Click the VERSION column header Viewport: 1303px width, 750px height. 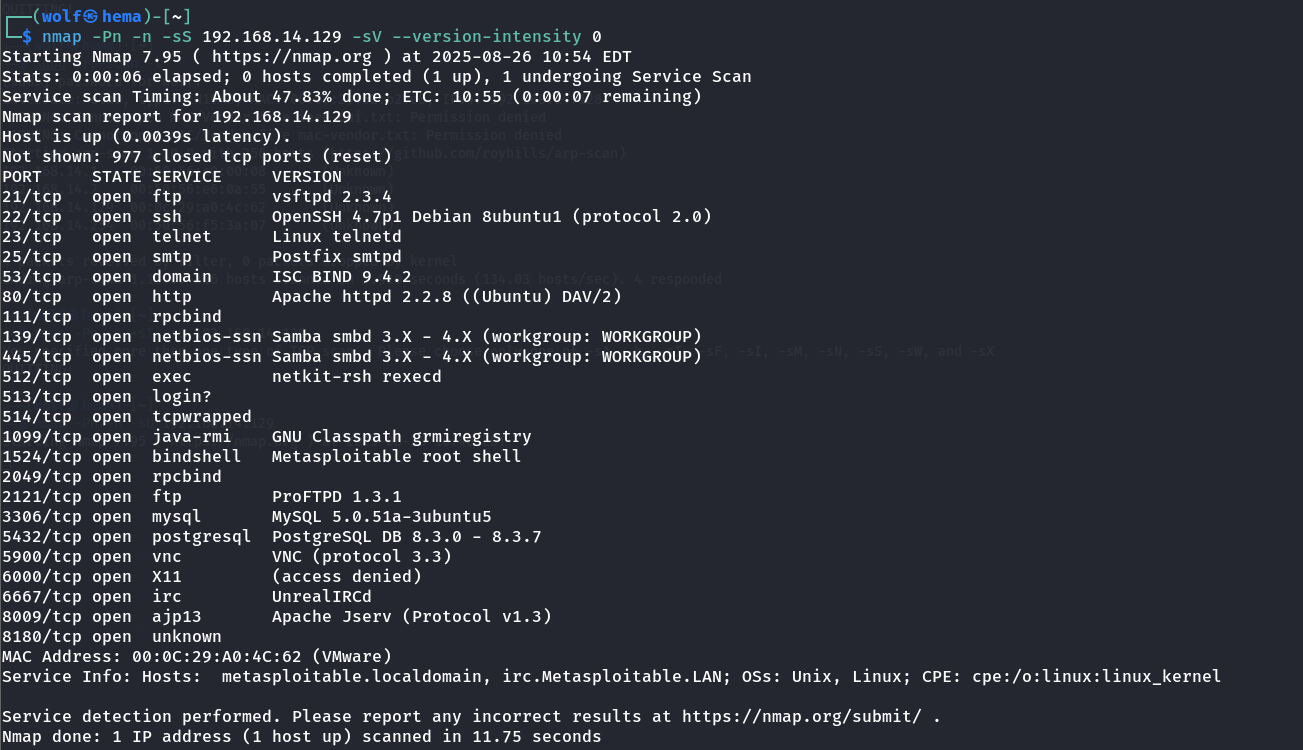tap(306, 177)
